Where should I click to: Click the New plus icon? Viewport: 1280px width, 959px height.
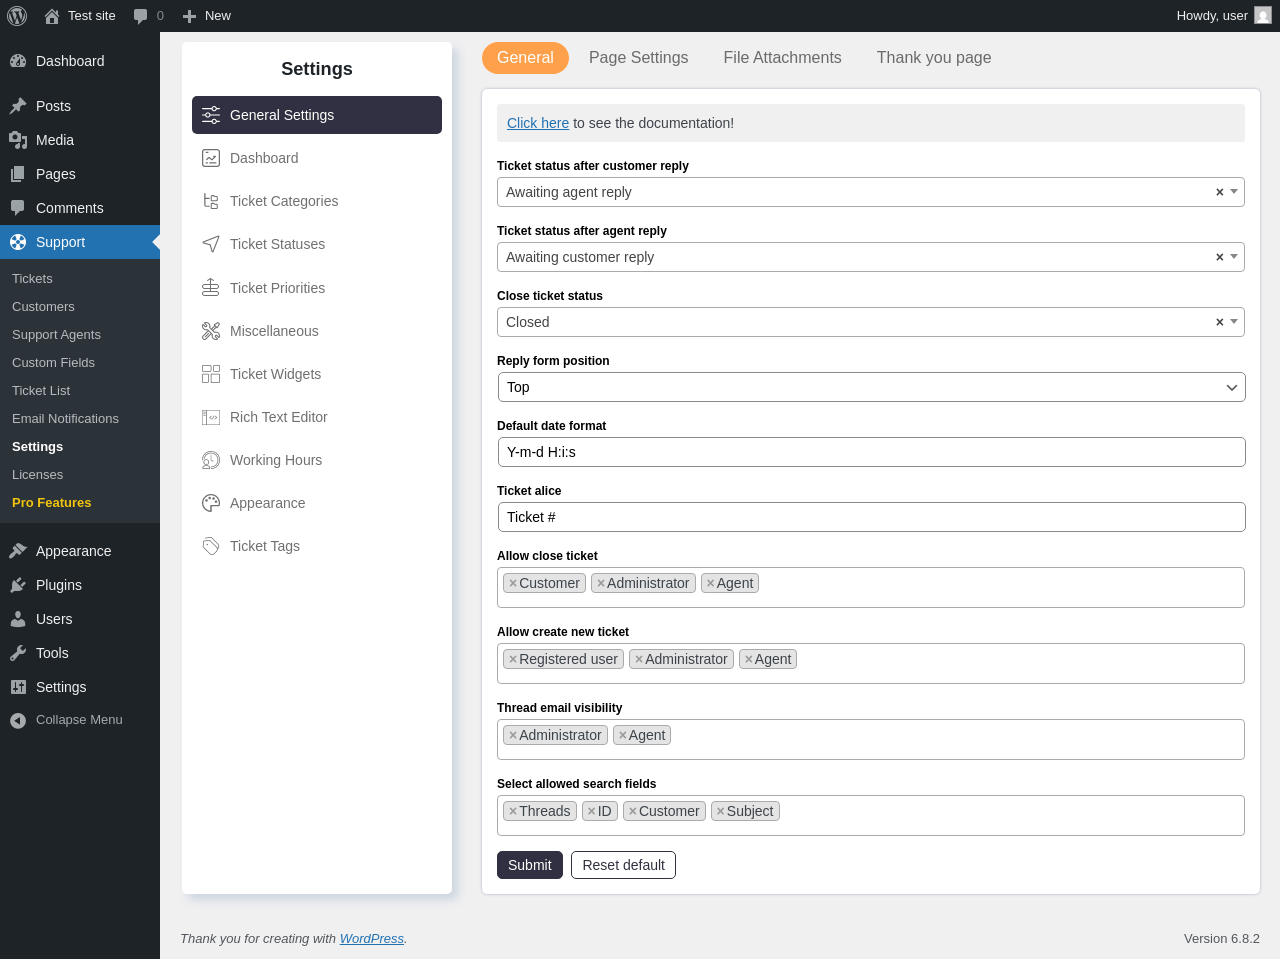(x=189, y=16)
